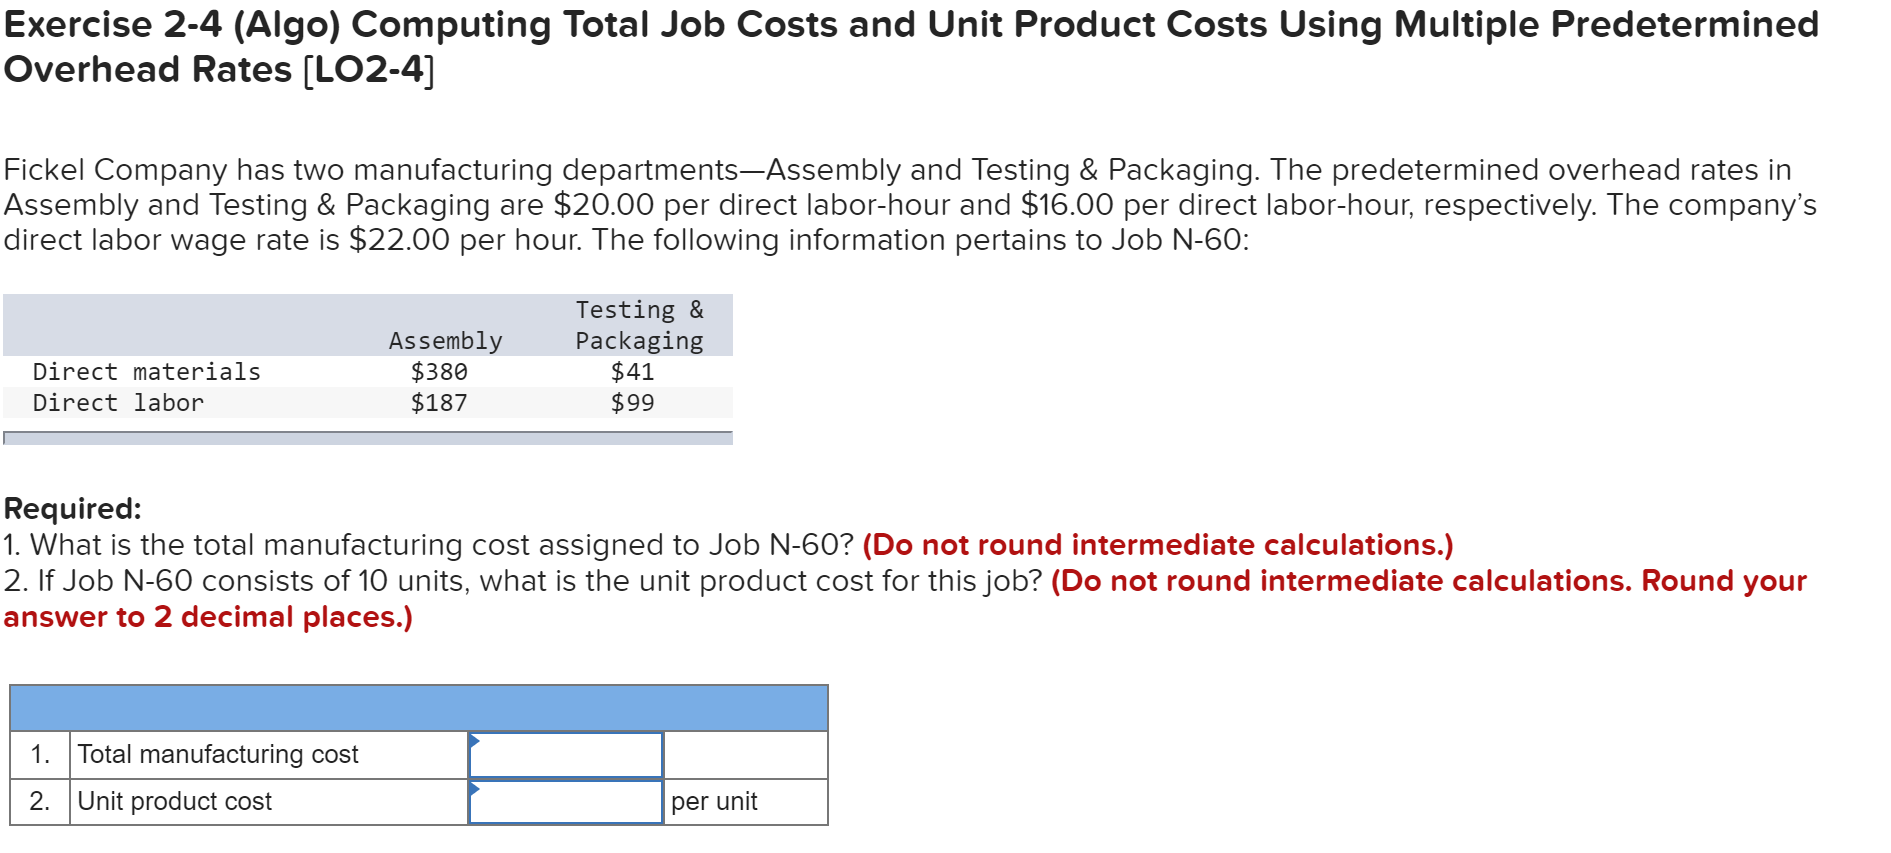1891x853 pixels.
Task: Click the blue flag marker beside Total manufacturing cost field
Action: coord(473,742)
